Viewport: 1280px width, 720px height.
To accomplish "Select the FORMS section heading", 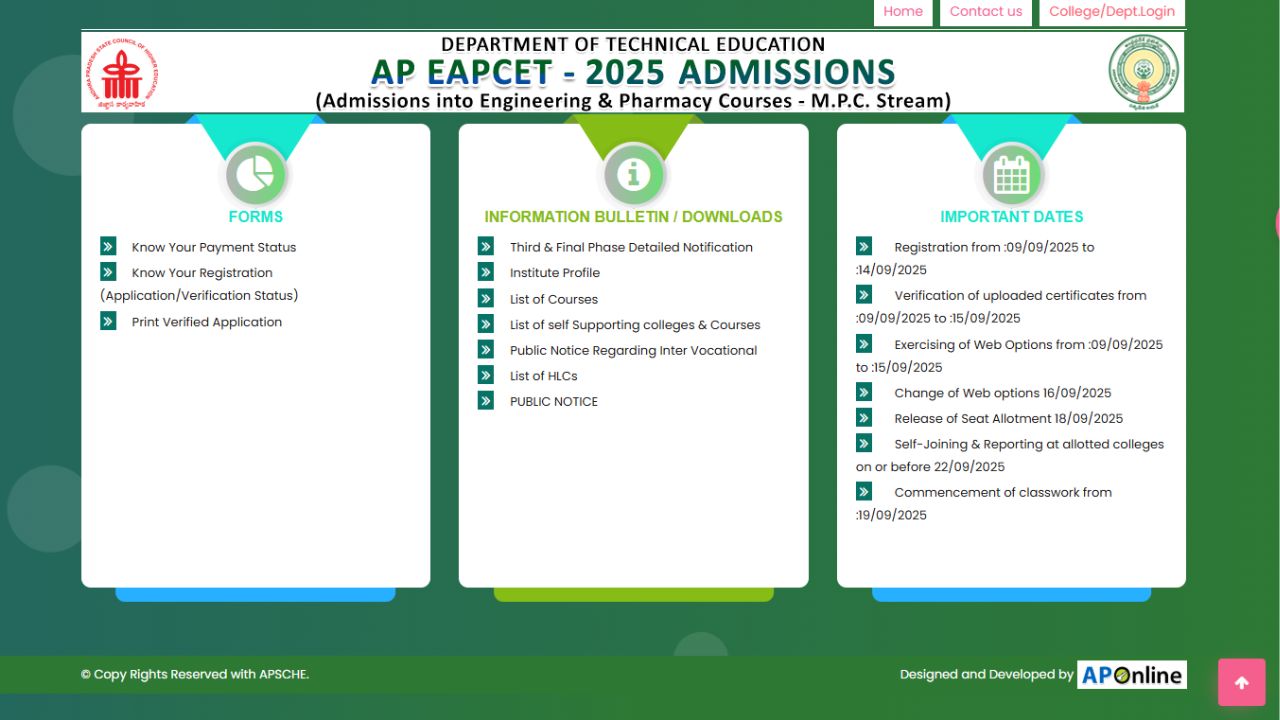I will click(256, 217).
